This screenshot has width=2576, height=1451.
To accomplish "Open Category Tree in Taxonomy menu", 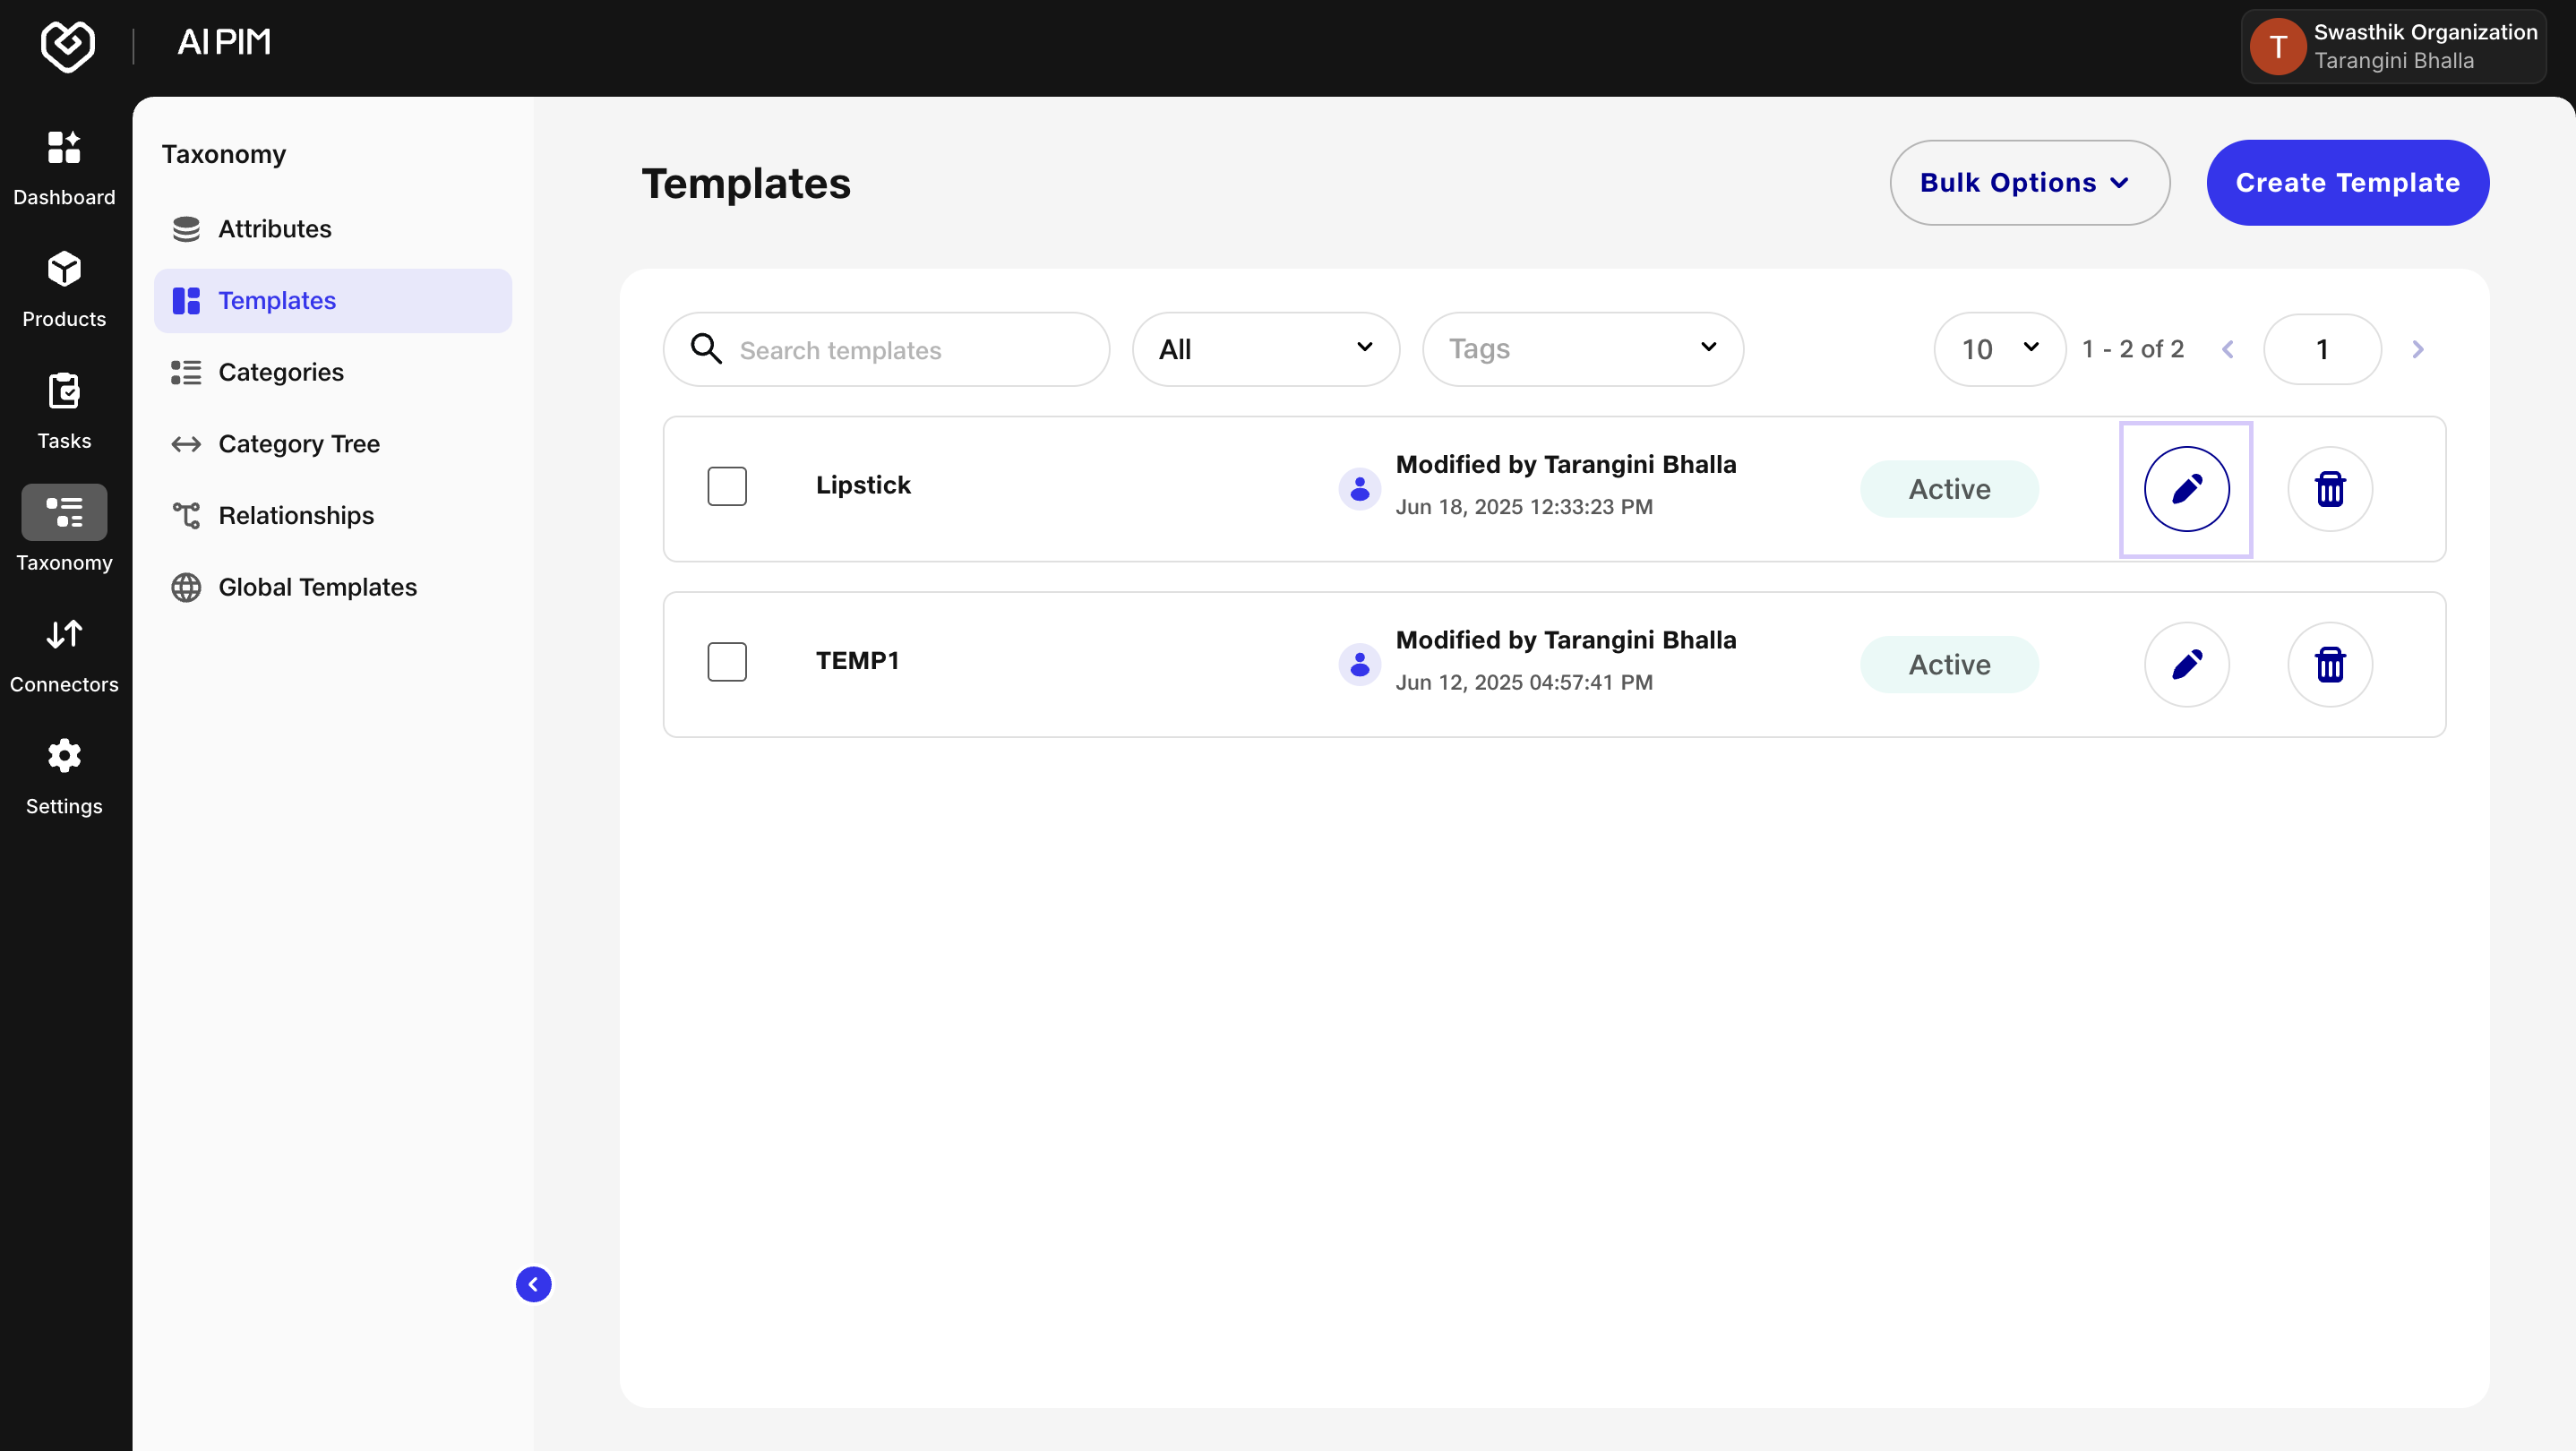I will tap(333, 444).
